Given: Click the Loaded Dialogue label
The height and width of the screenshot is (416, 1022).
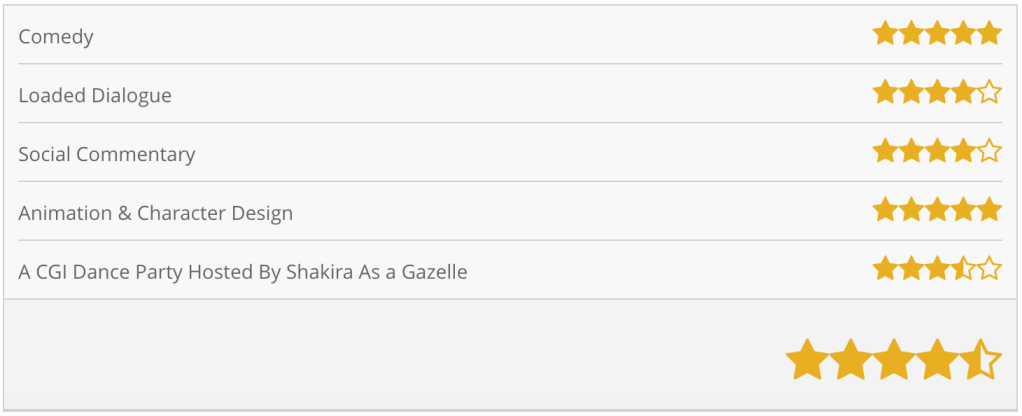Looking at the screenshot, I should 95,96.
